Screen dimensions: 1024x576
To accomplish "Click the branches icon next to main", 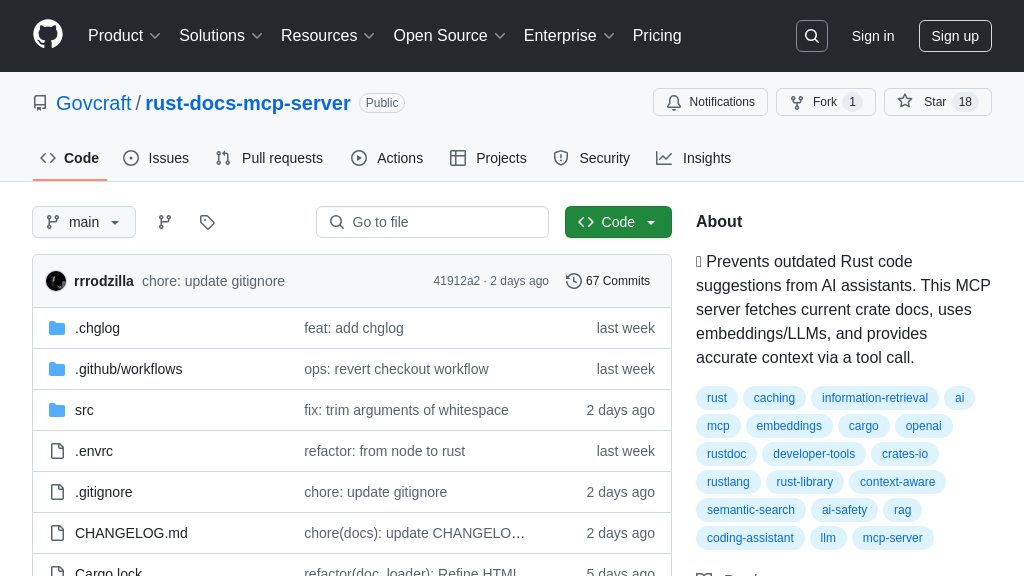I will pos(165,222).
